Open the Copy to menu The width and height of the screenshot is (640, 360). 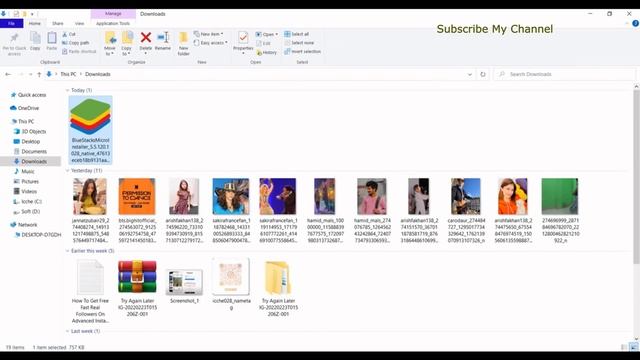tap(127, 43)
